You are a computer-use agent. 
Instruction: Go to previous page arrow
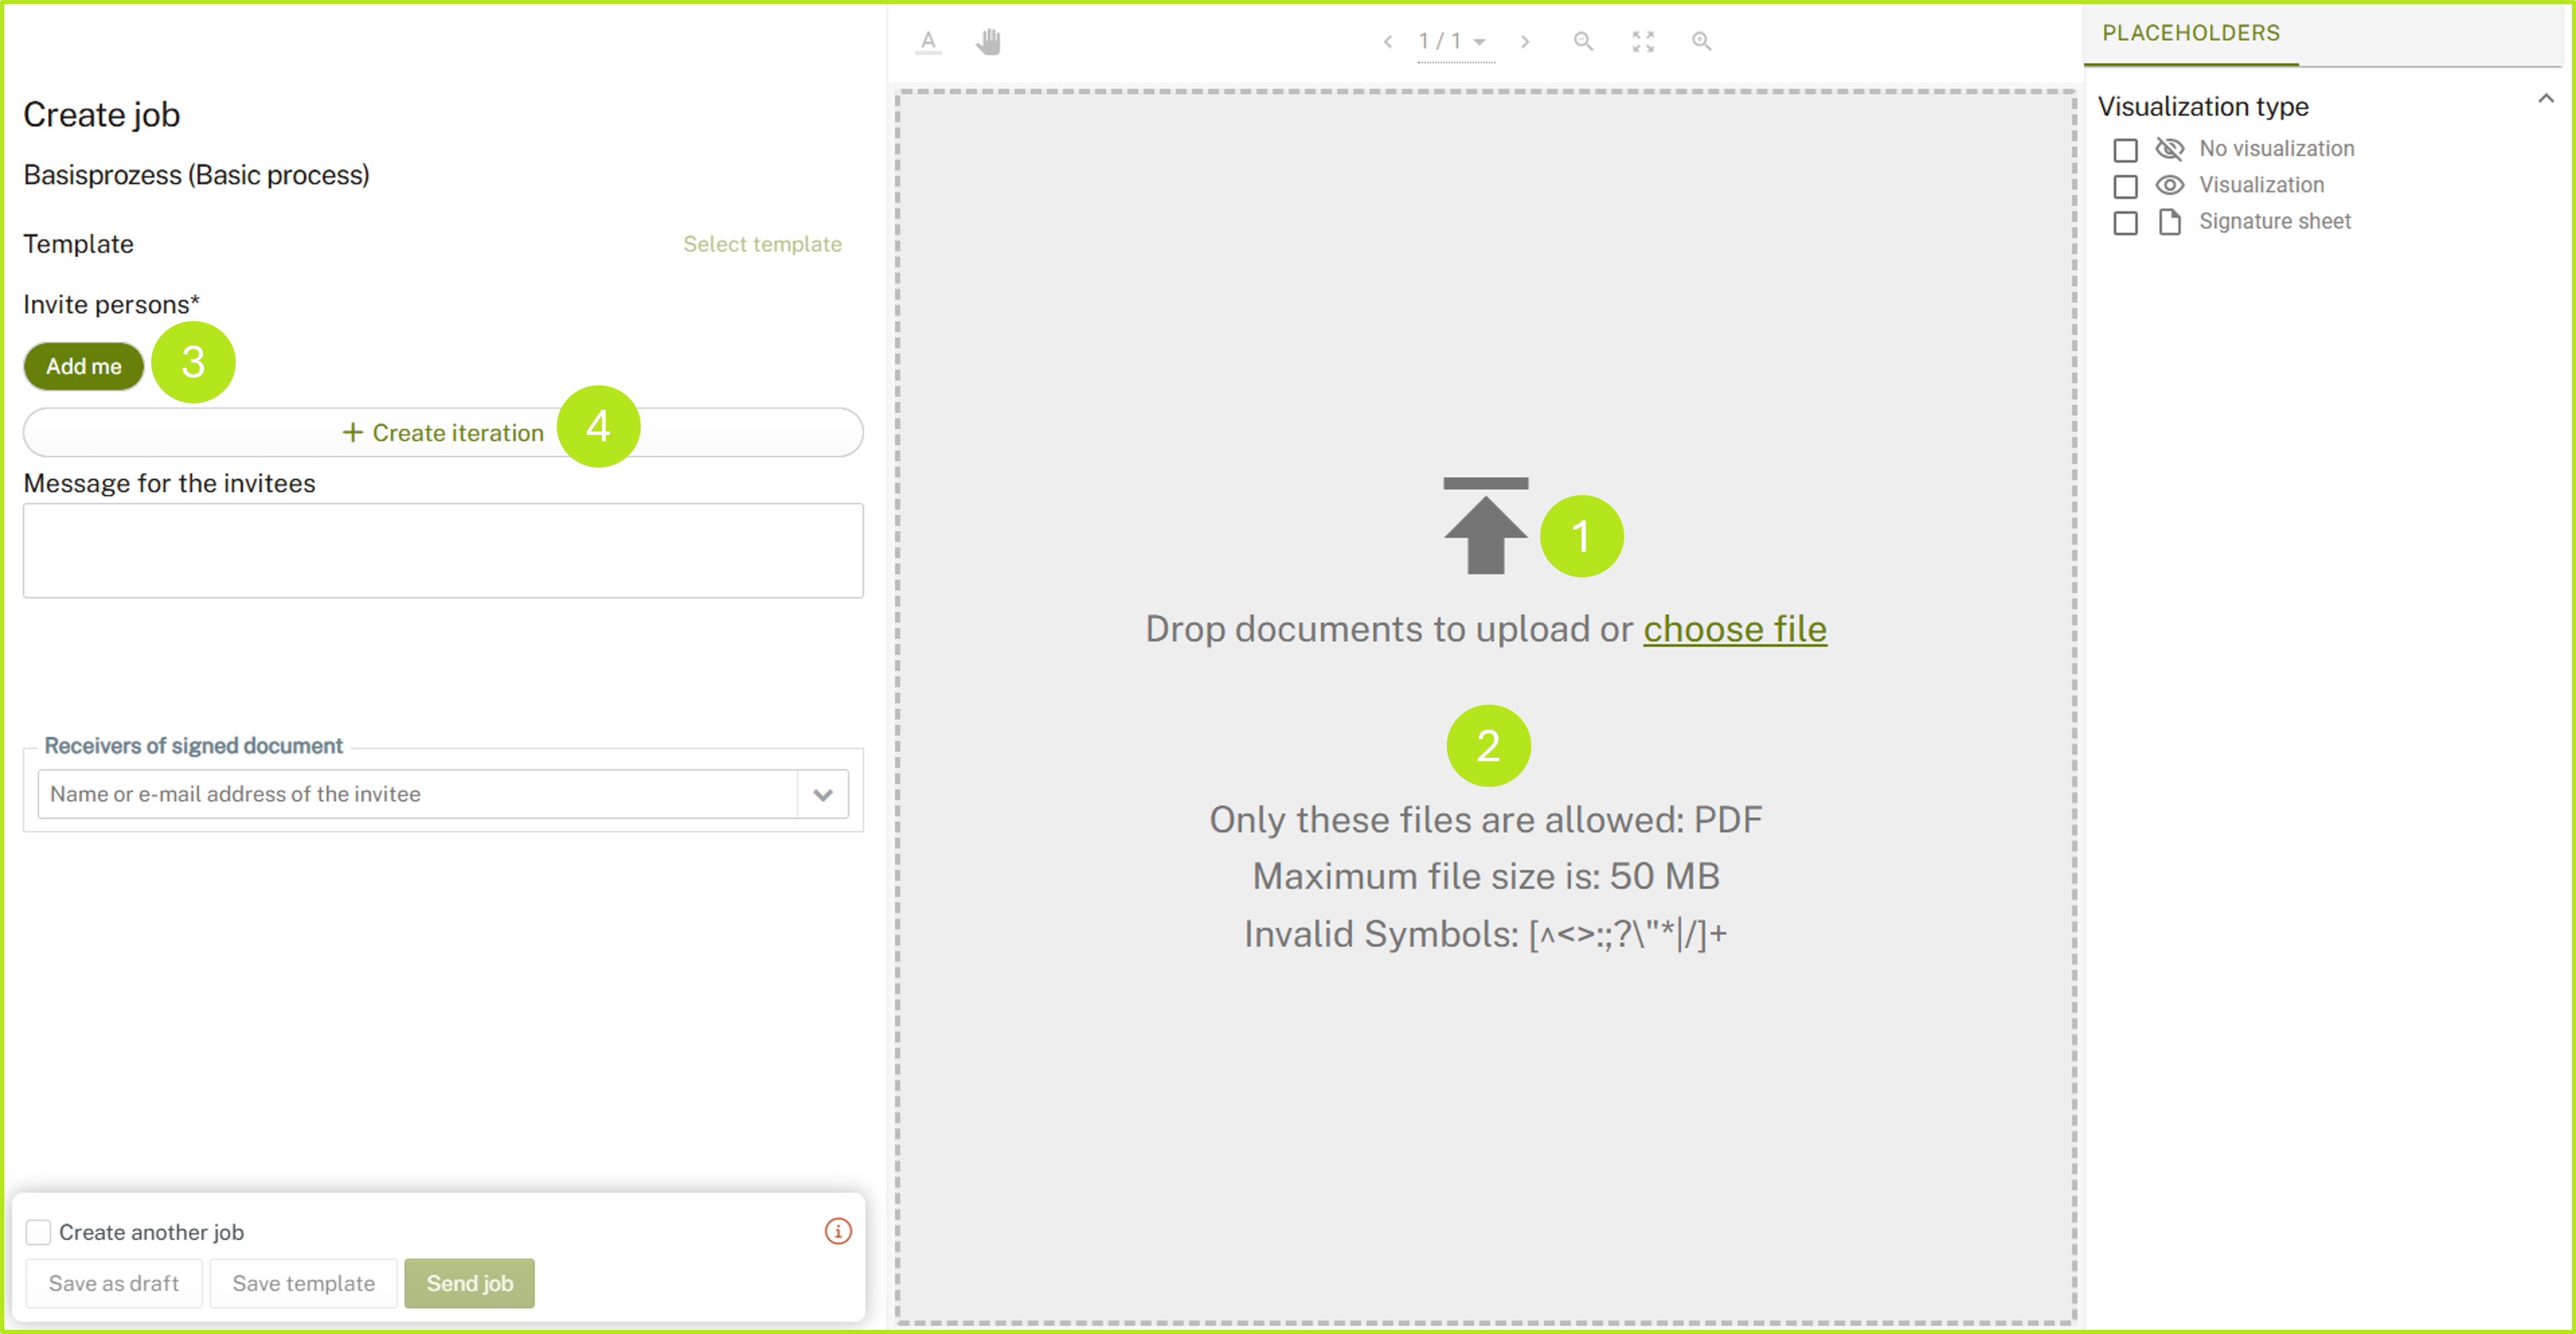click(1388, 42)
